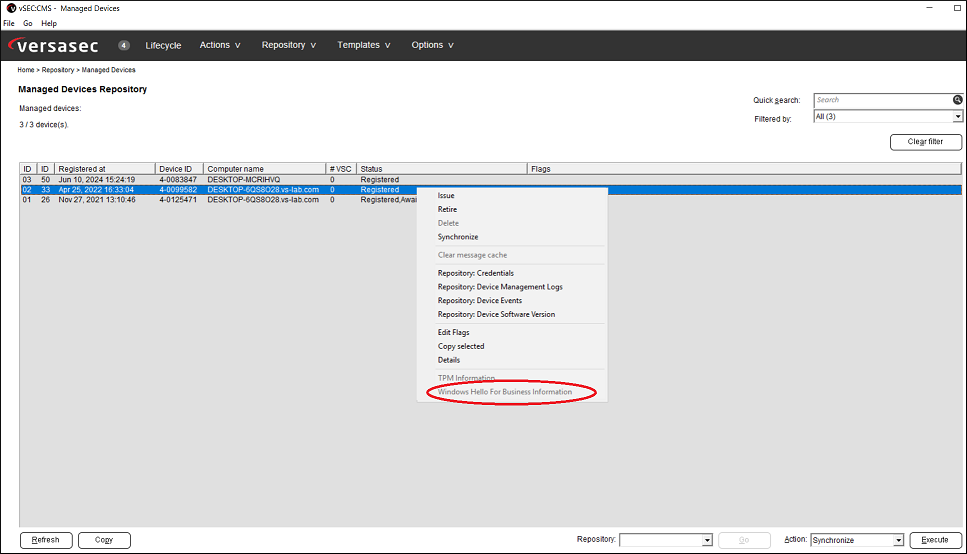Open Repository: Credentials from context menu

point(475,273)
